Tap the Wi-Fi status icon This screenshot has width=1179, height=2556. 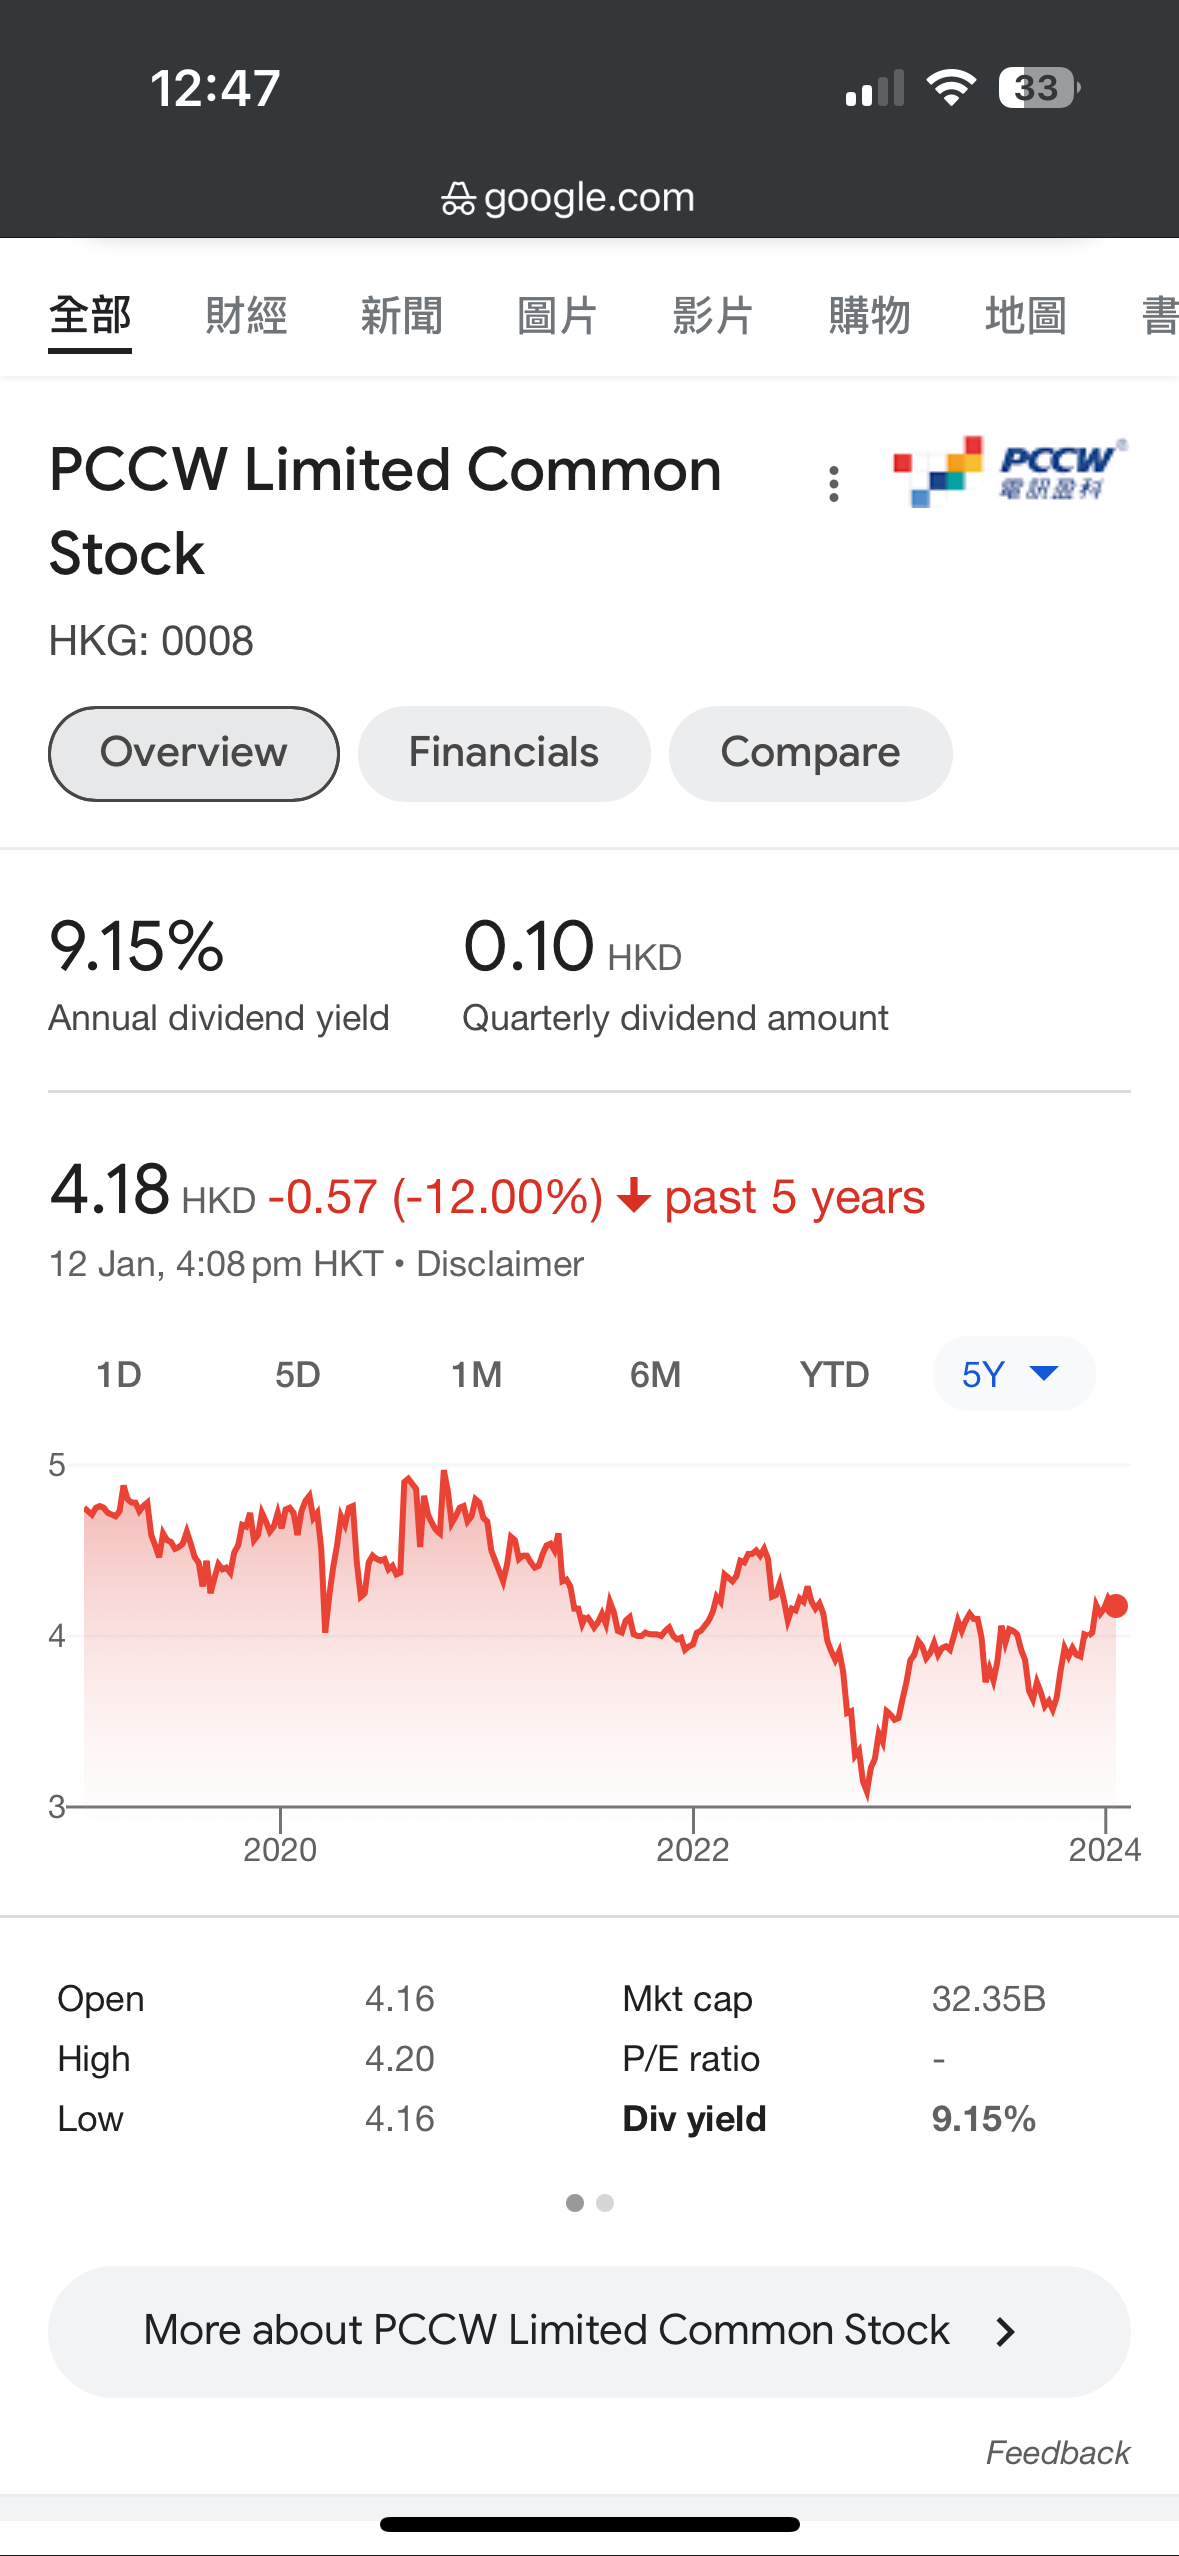[950, 88]
